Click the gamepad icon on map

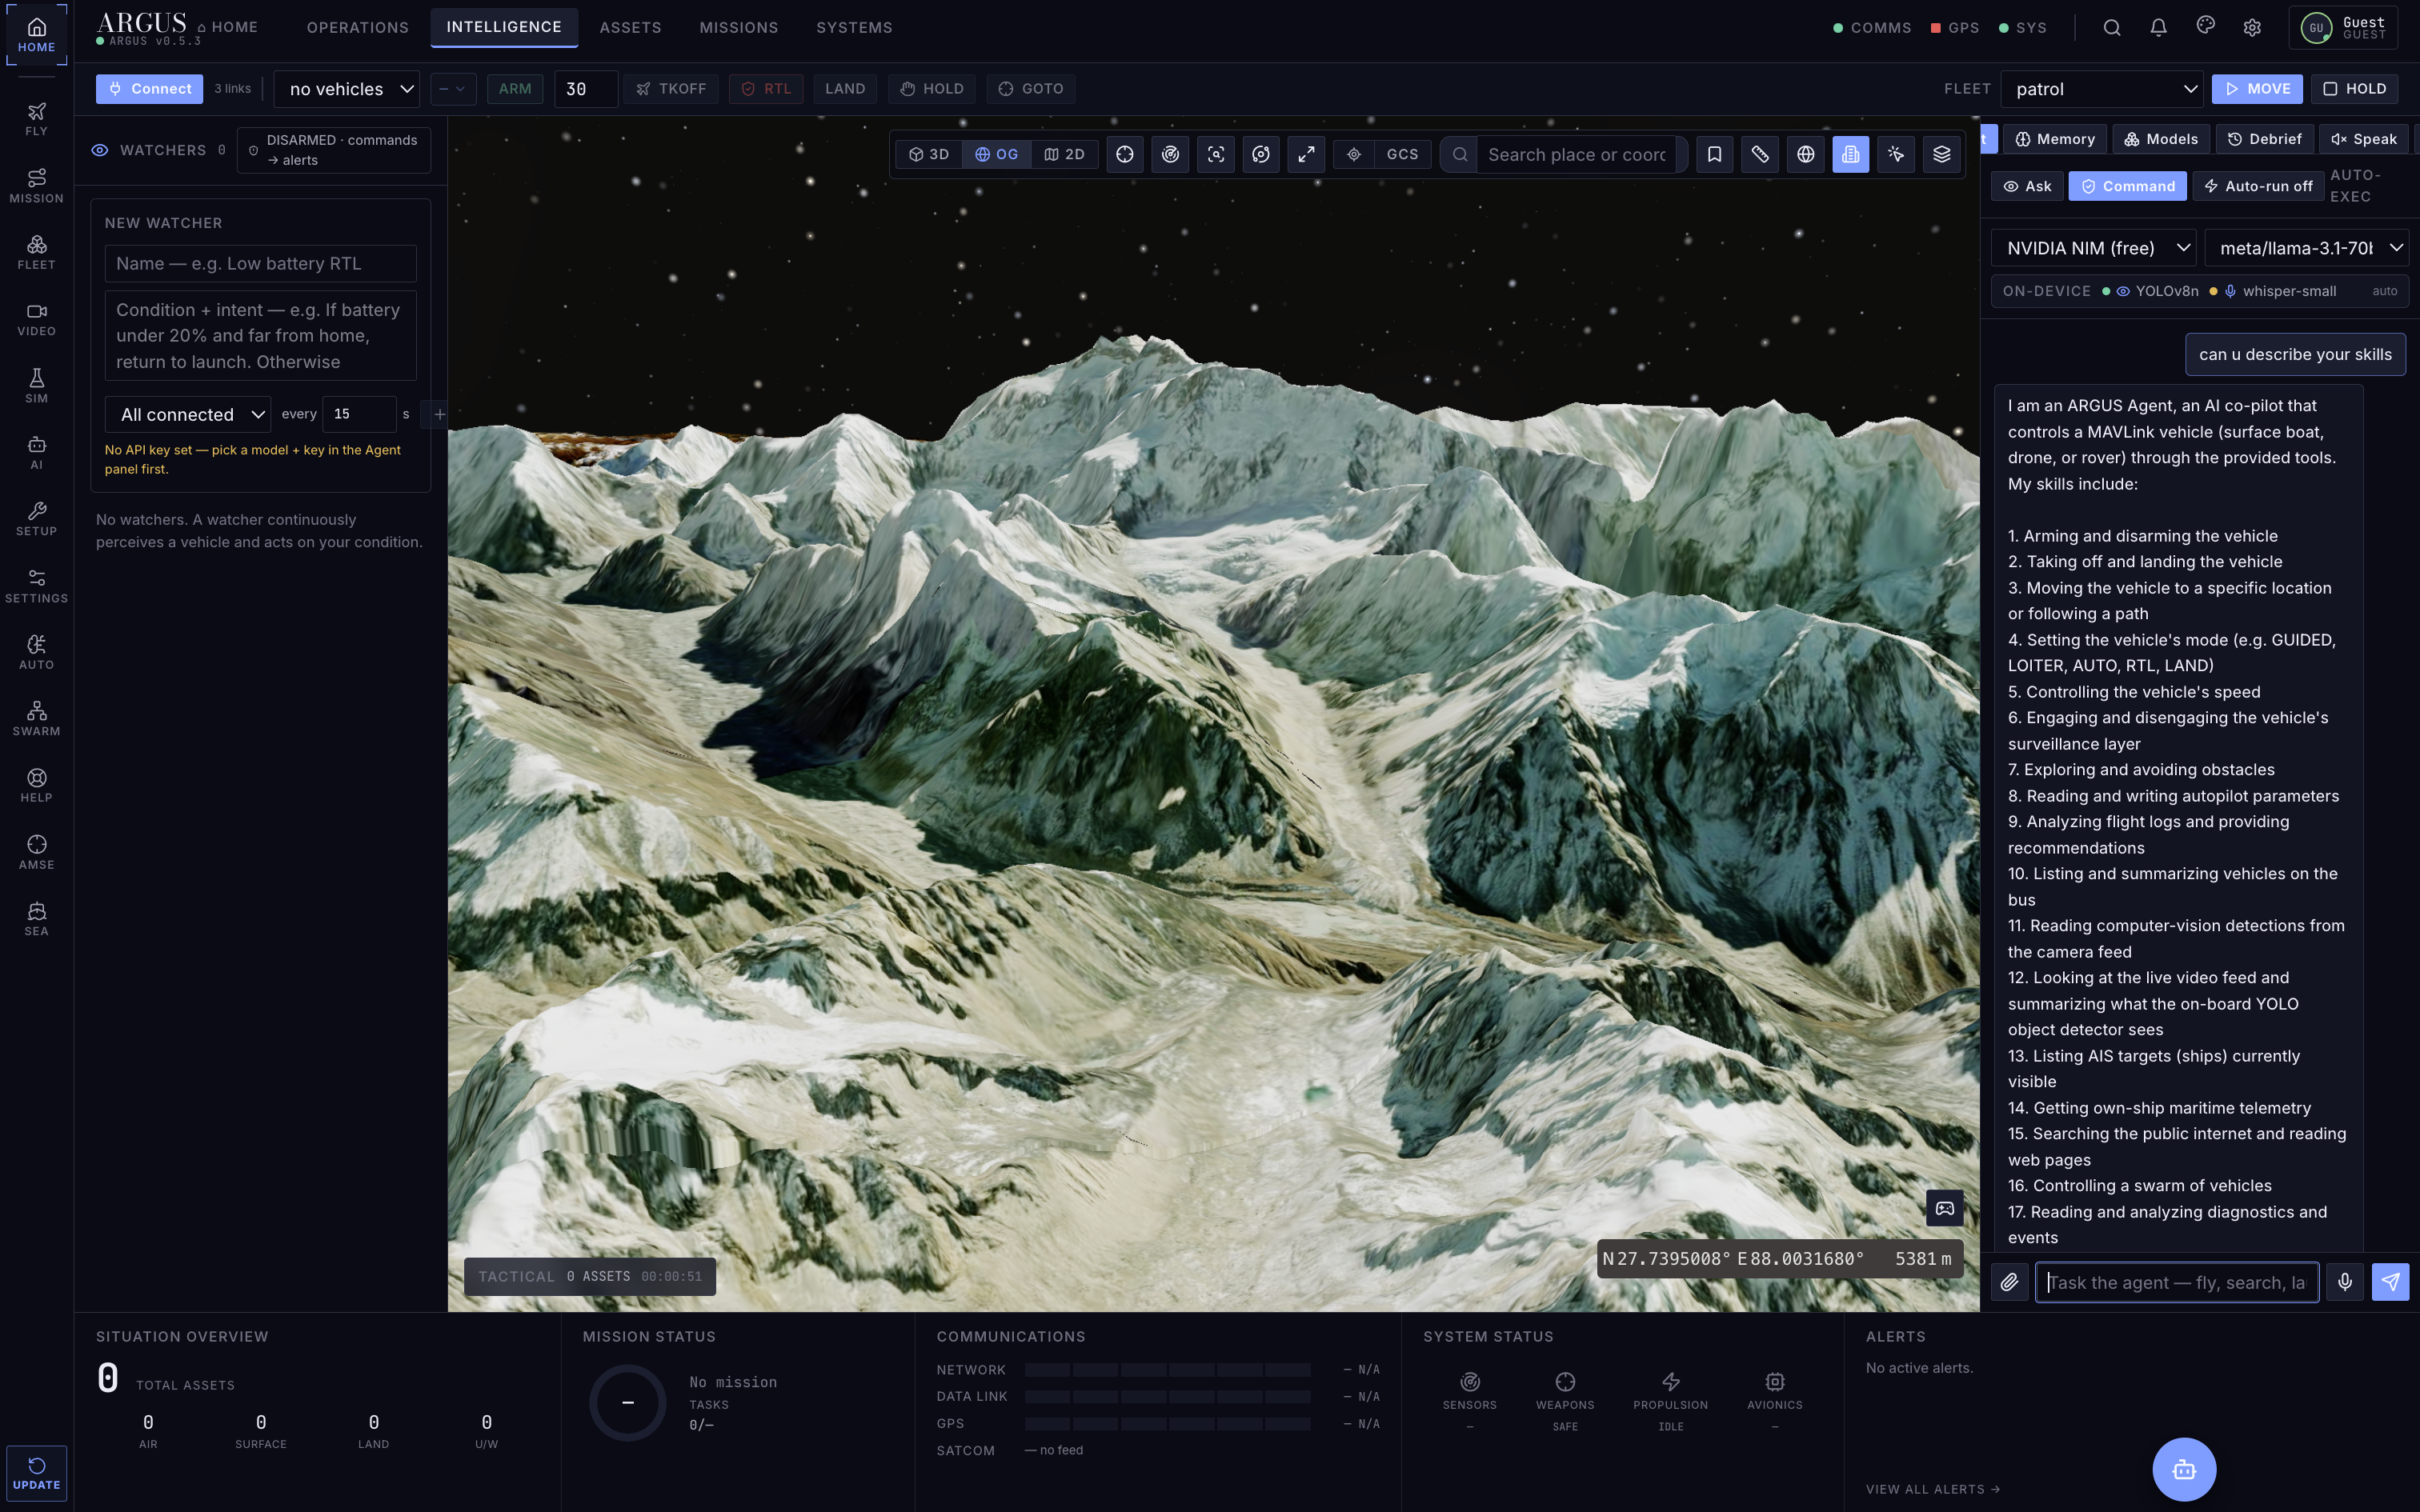1944,1208
